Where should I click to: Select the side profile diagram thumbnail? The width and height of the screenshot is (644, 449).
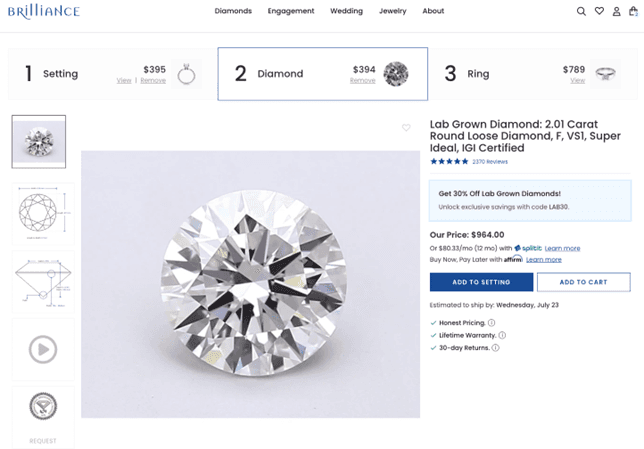coord(43,282)
